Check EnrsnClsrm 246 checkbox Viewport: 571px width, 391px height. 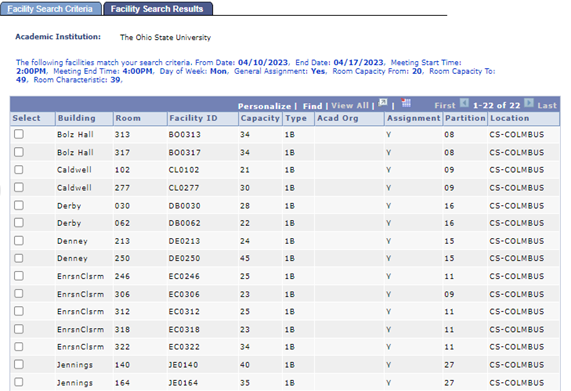19,276
